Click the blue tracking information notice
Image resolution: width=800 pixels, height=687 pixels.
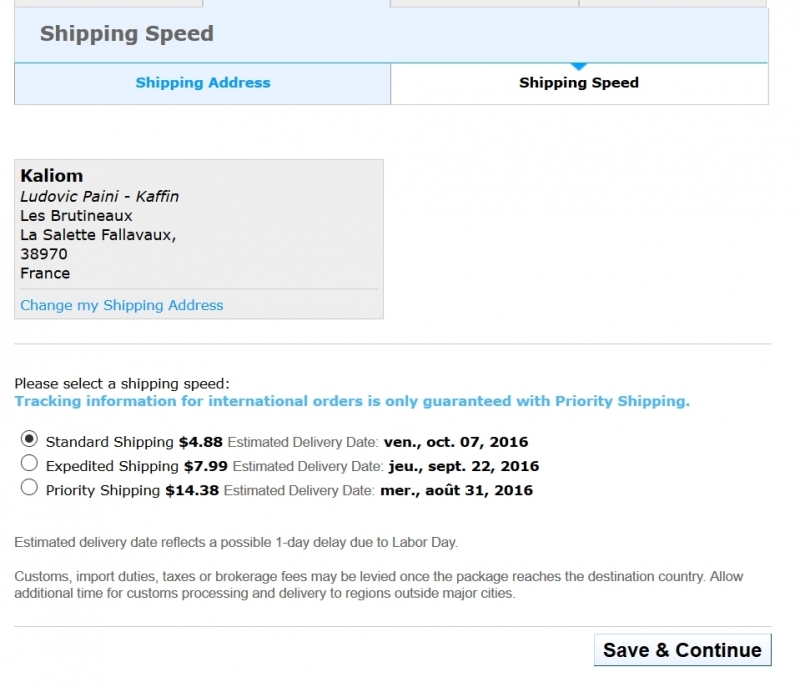352,401
